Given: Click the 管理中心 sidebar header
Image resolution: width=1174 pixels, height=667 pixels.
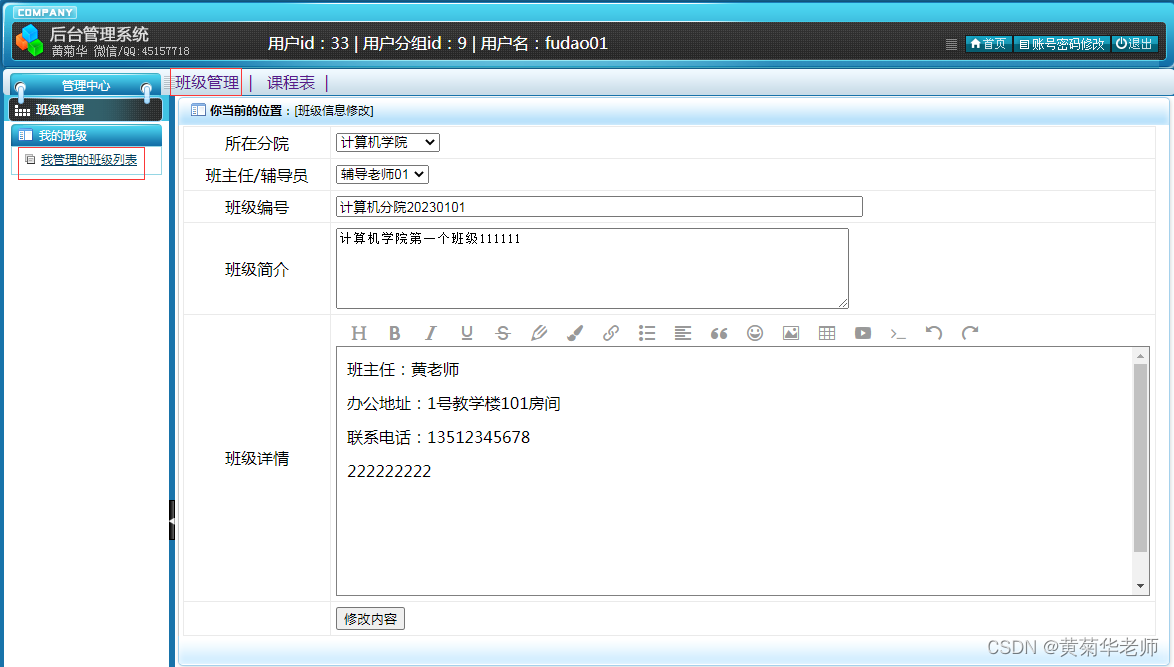Looking at the screenshot, I should [x=85, y=85].
